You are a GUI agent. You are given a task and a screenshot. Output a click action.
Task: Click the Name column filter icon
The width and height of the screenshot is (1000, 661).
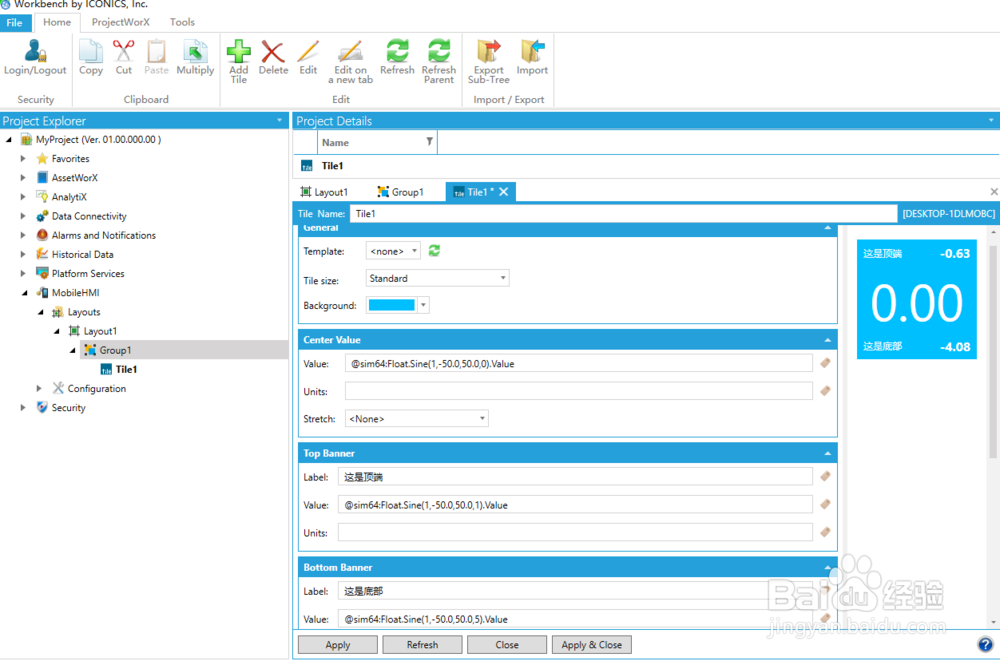coord(429,142)
